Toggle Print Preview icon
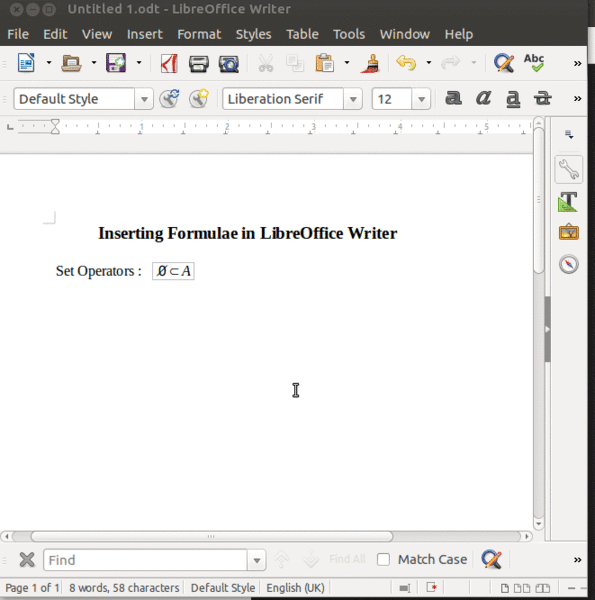 click(x=228, y=64)
